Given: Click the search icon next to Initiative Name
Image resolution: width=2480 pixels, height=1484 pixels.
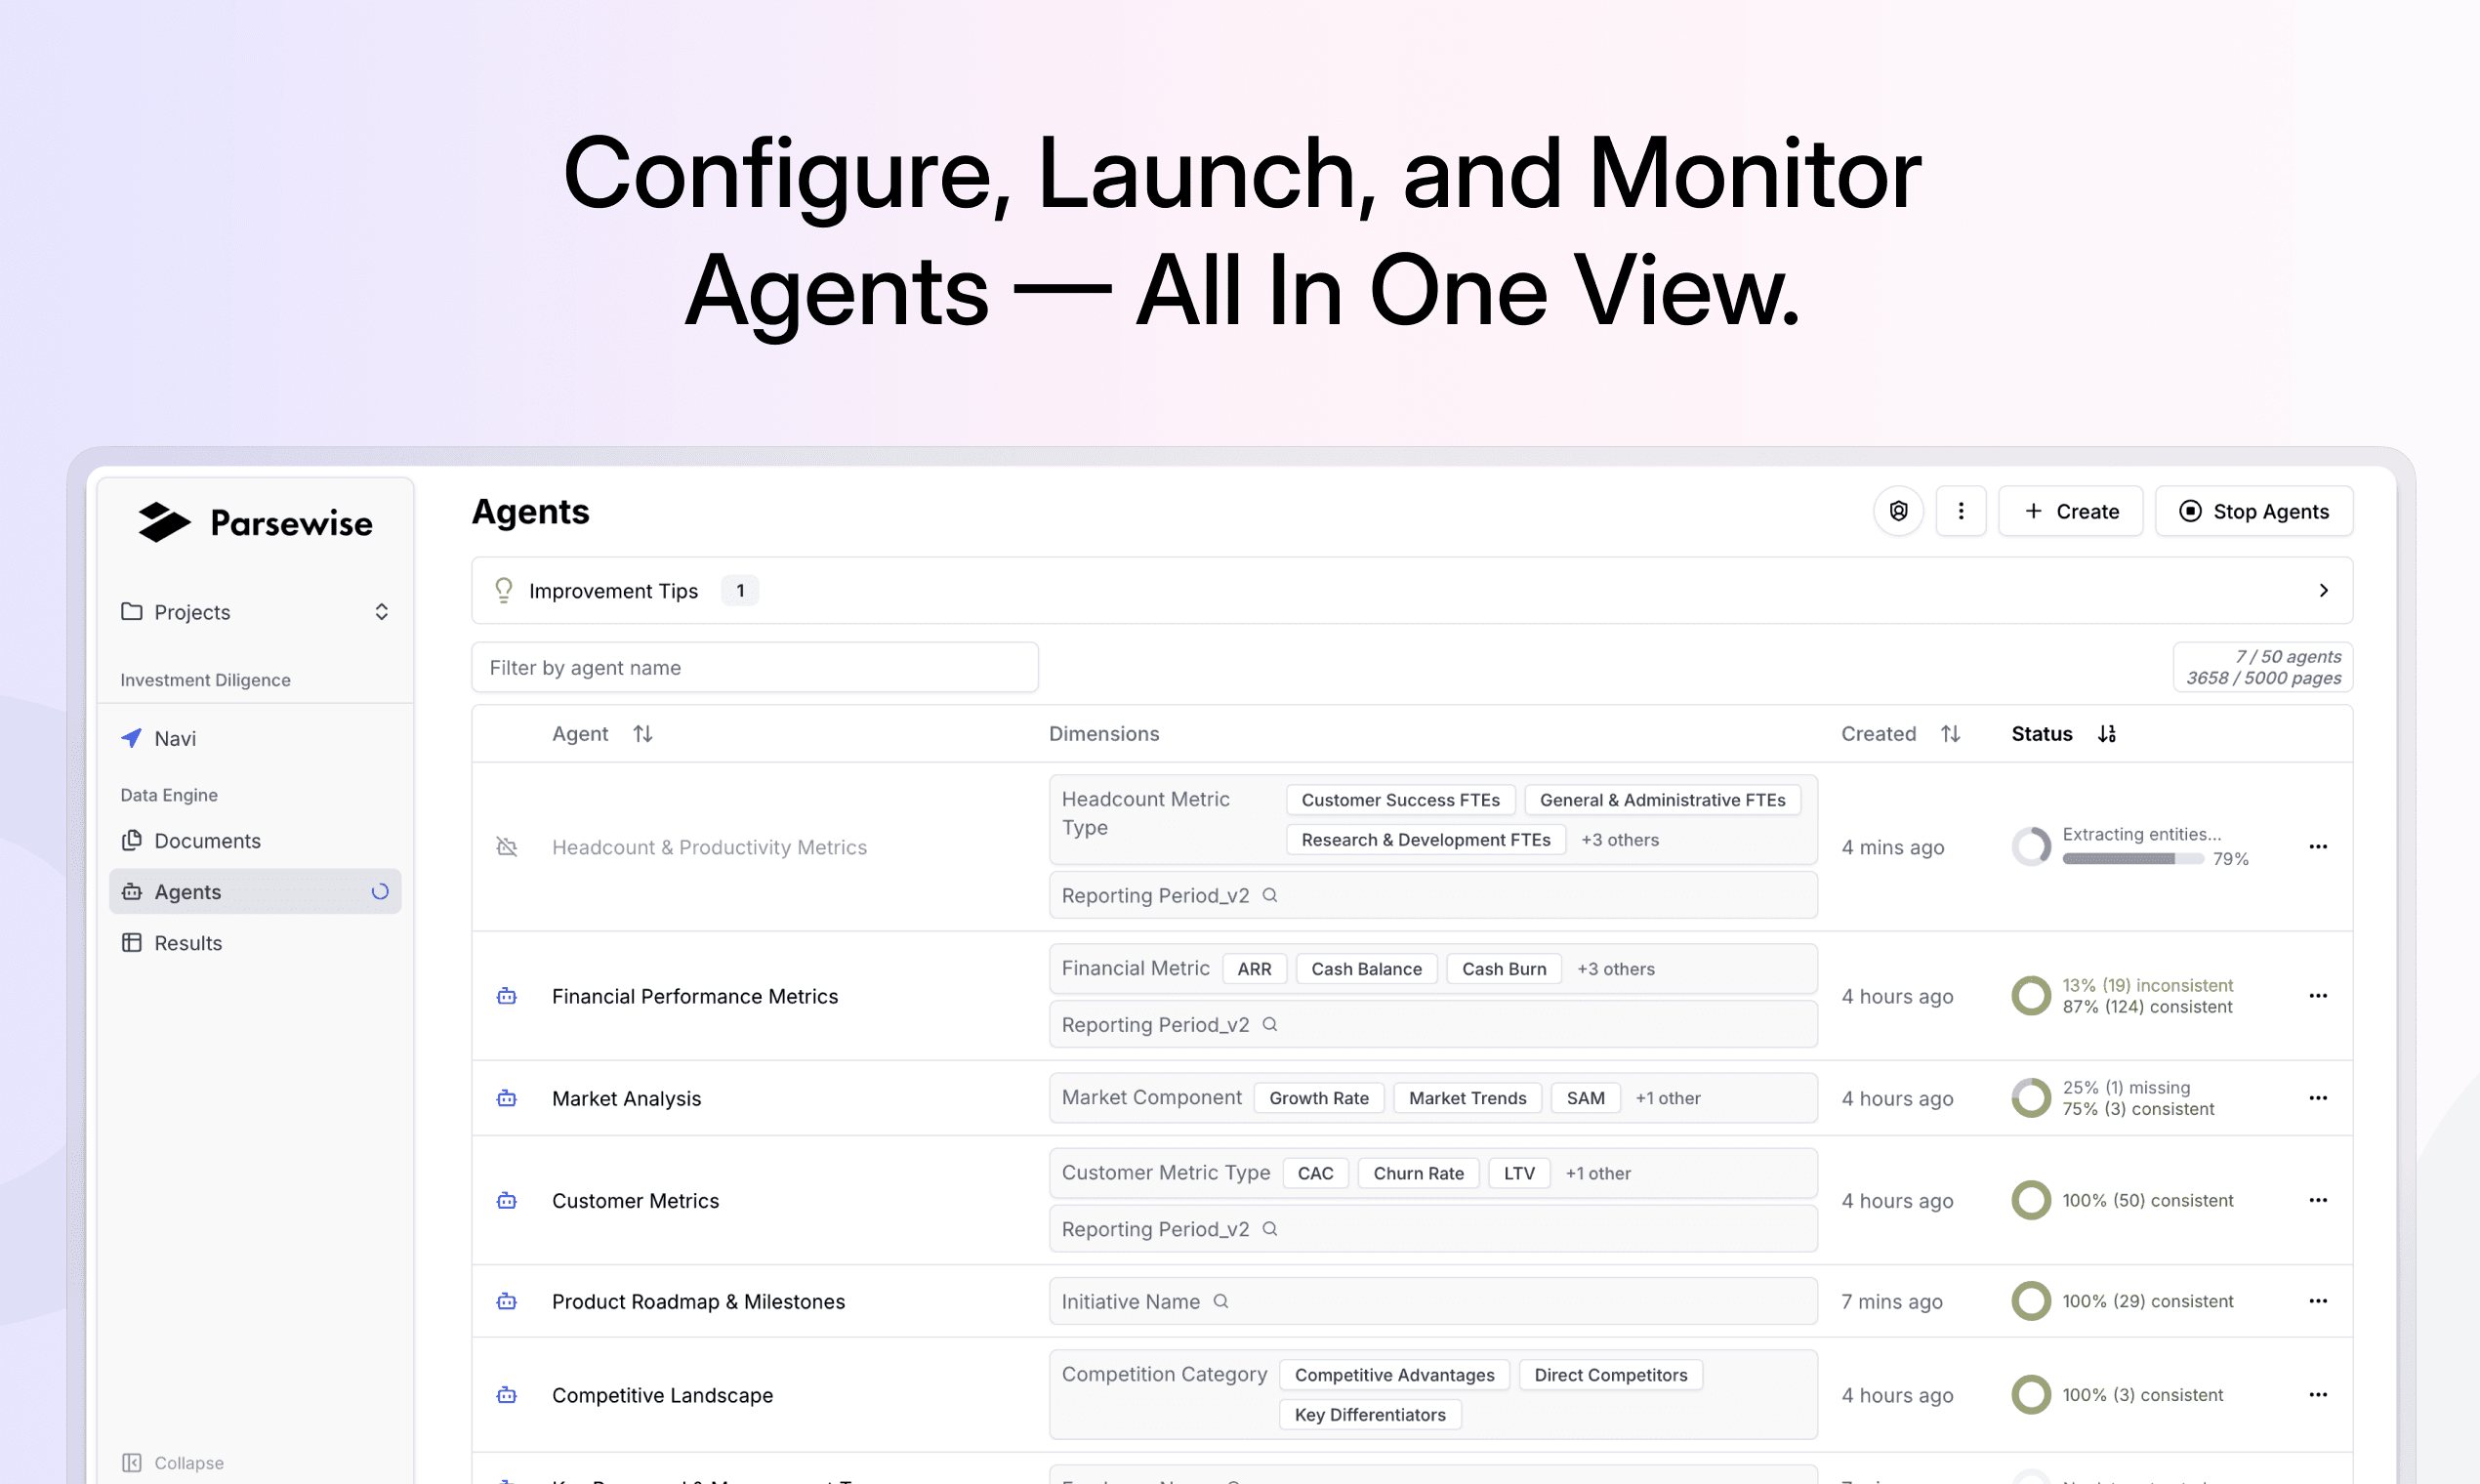Looking at the screenshot, I should tap(1221, 1301).
